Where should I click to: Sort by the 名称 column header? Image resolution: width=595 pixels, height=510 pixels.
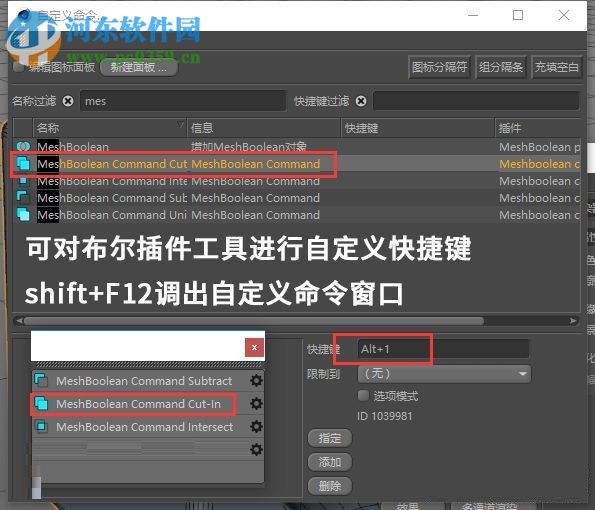click(110, 128)
